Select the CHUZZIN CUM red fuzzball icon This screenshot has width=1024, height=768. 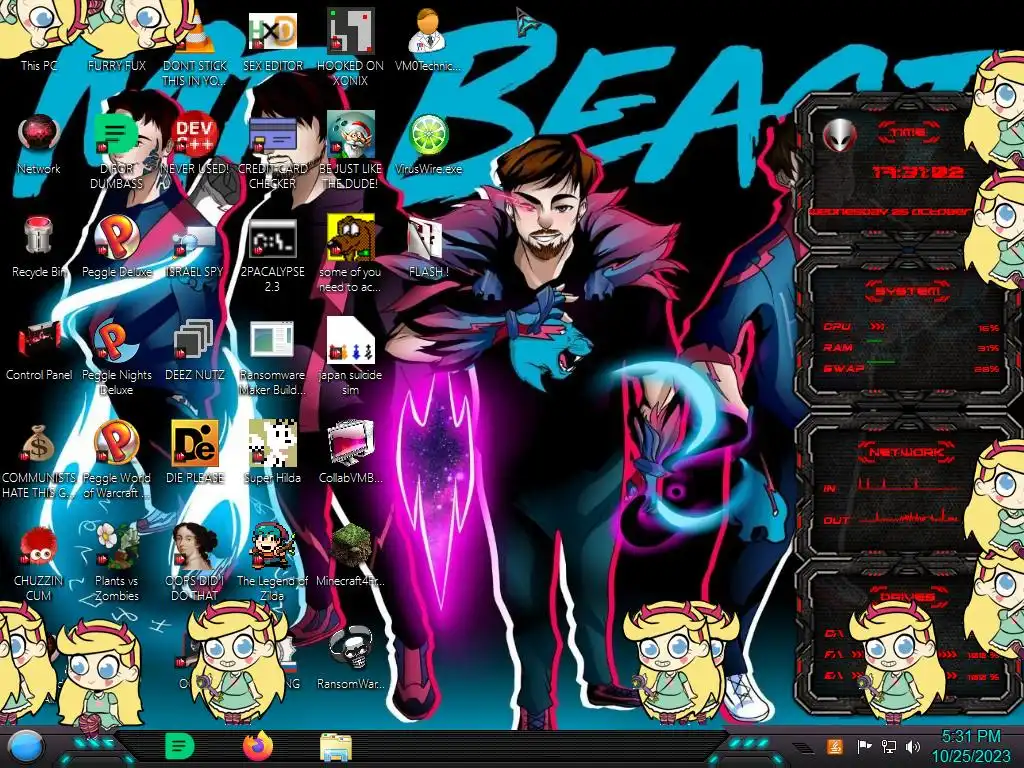[x=39, y=563]
